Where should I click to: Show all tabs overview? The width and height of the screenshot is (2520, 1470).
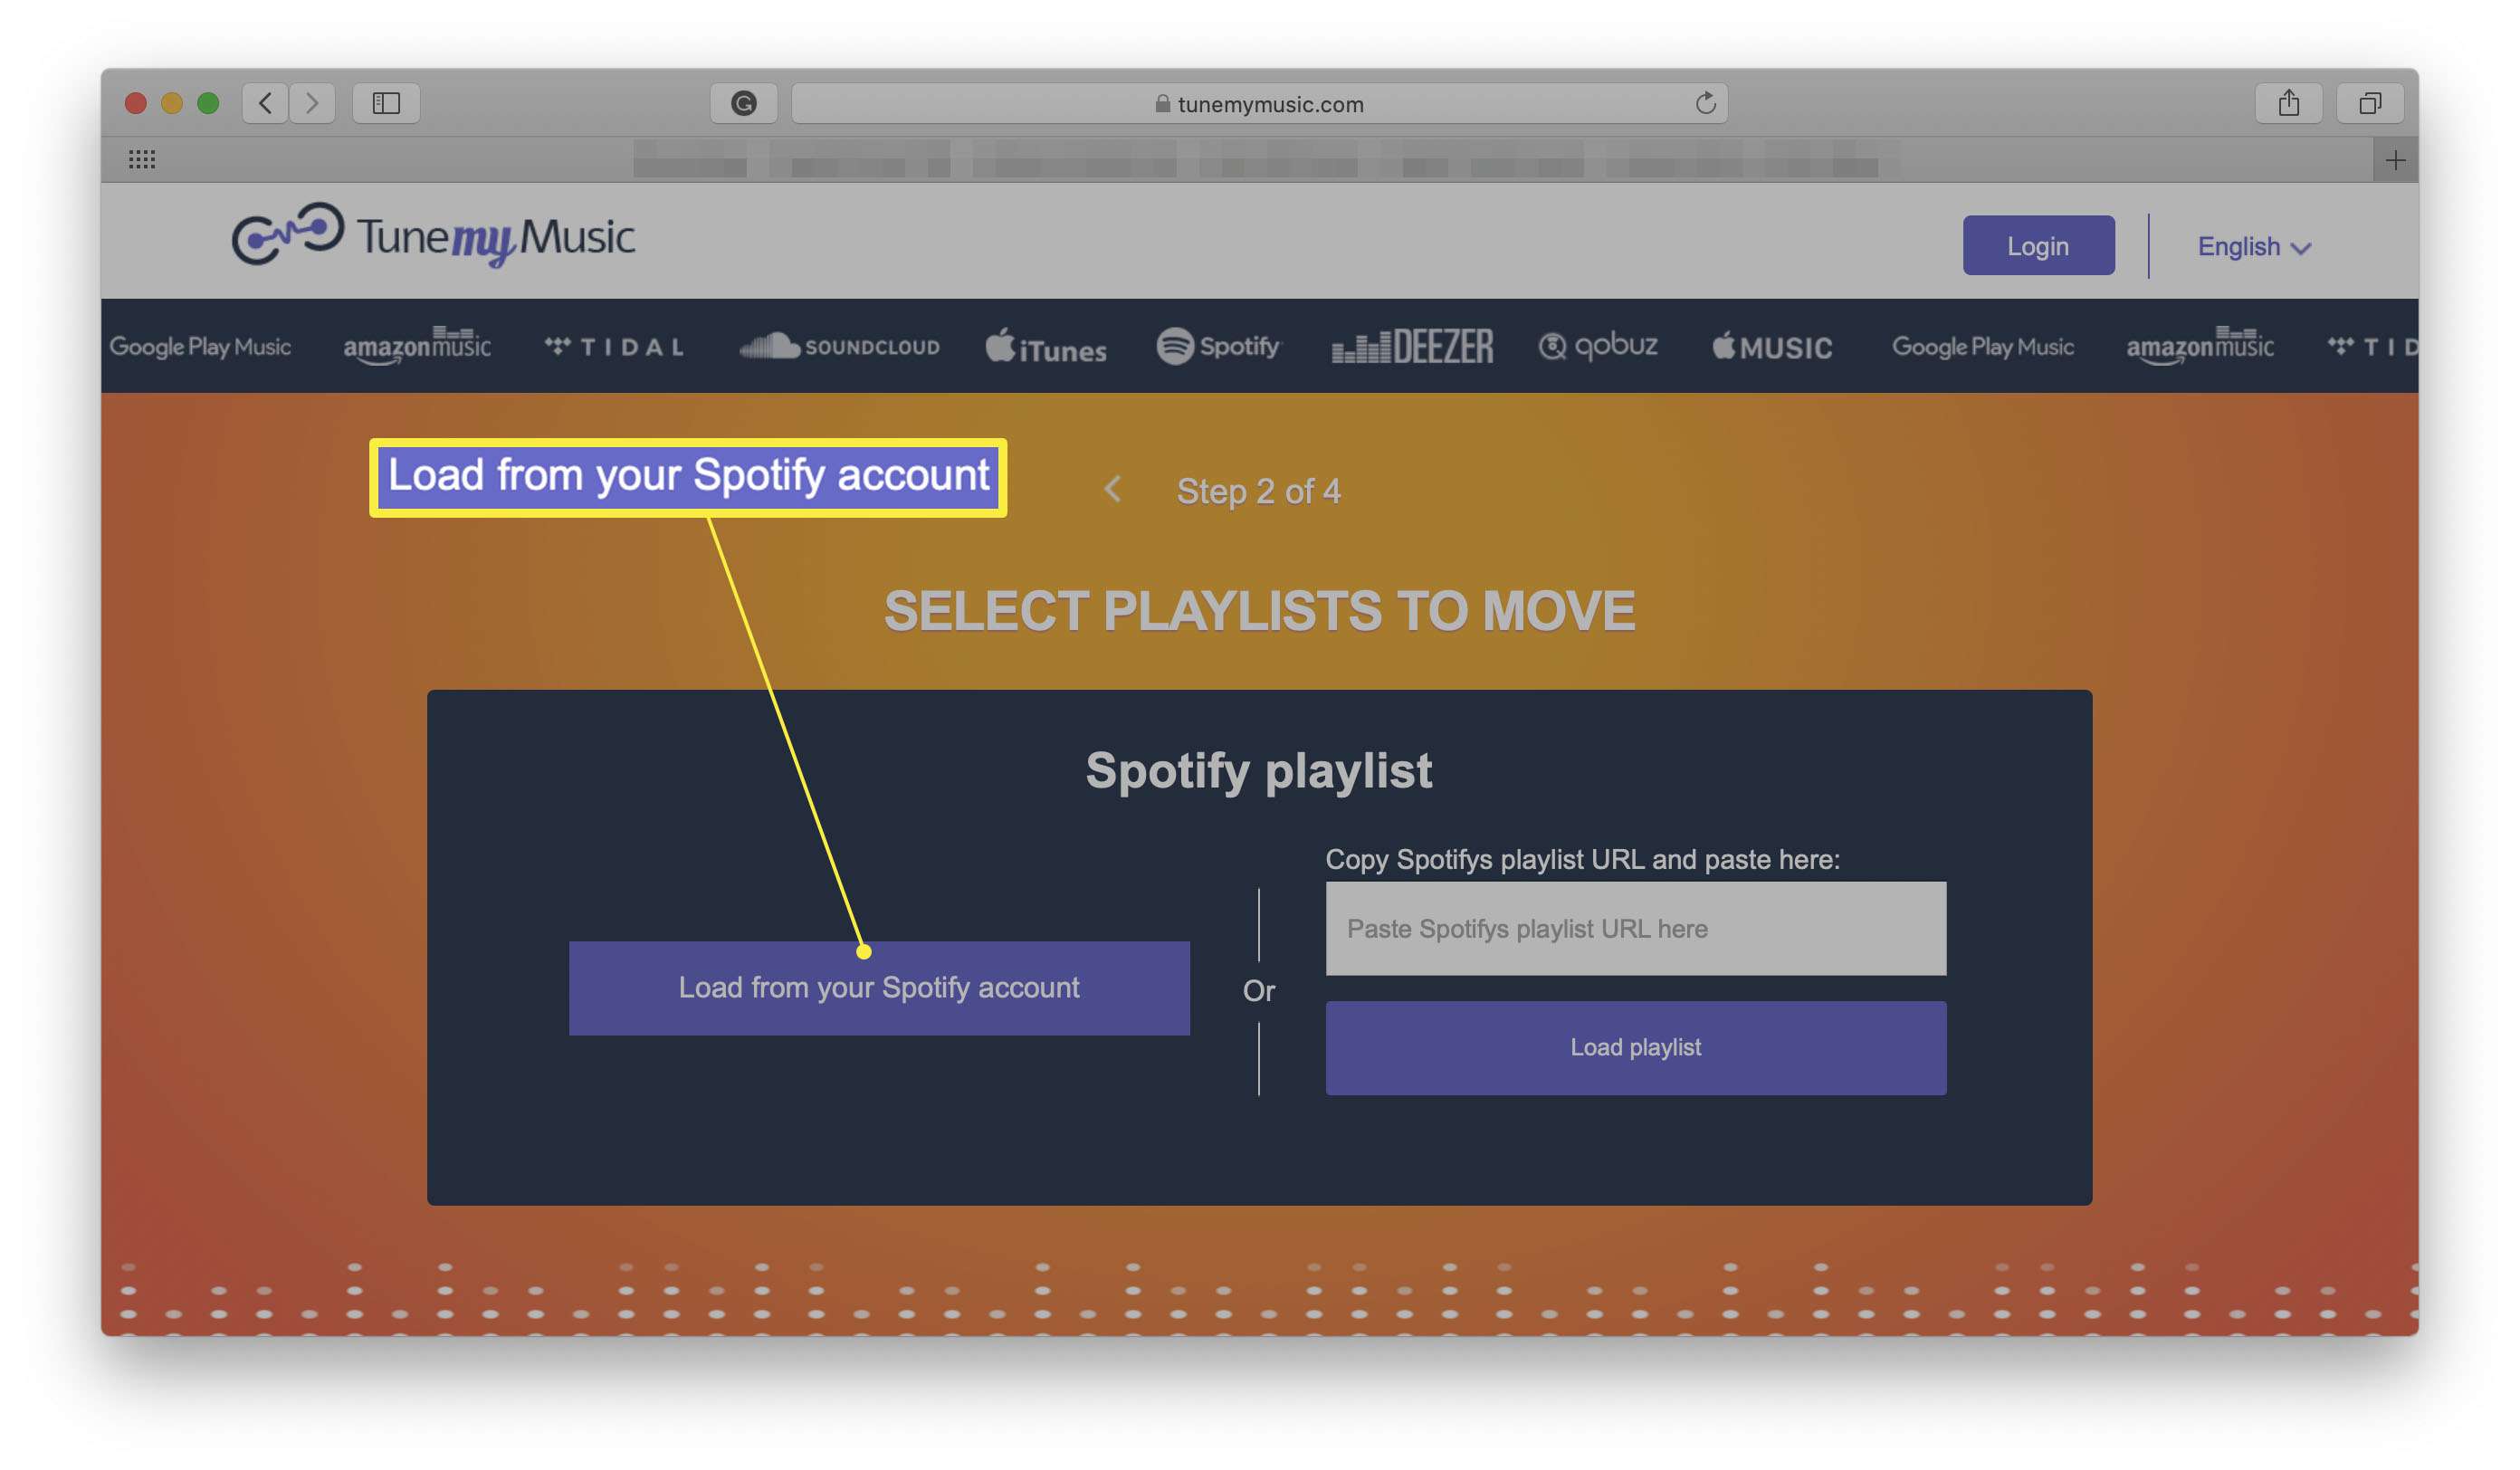[2369, 103]
